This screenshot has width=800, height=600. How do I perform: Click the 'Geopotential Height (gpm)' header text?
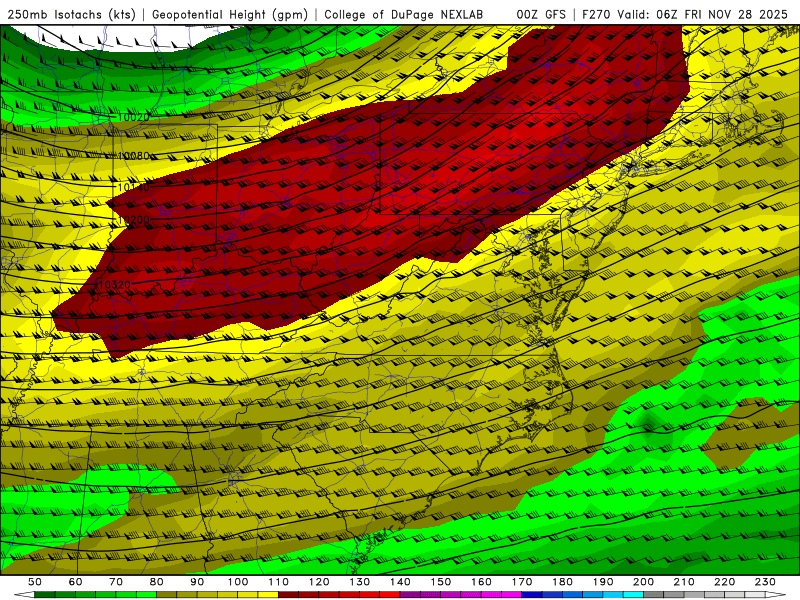230,15
